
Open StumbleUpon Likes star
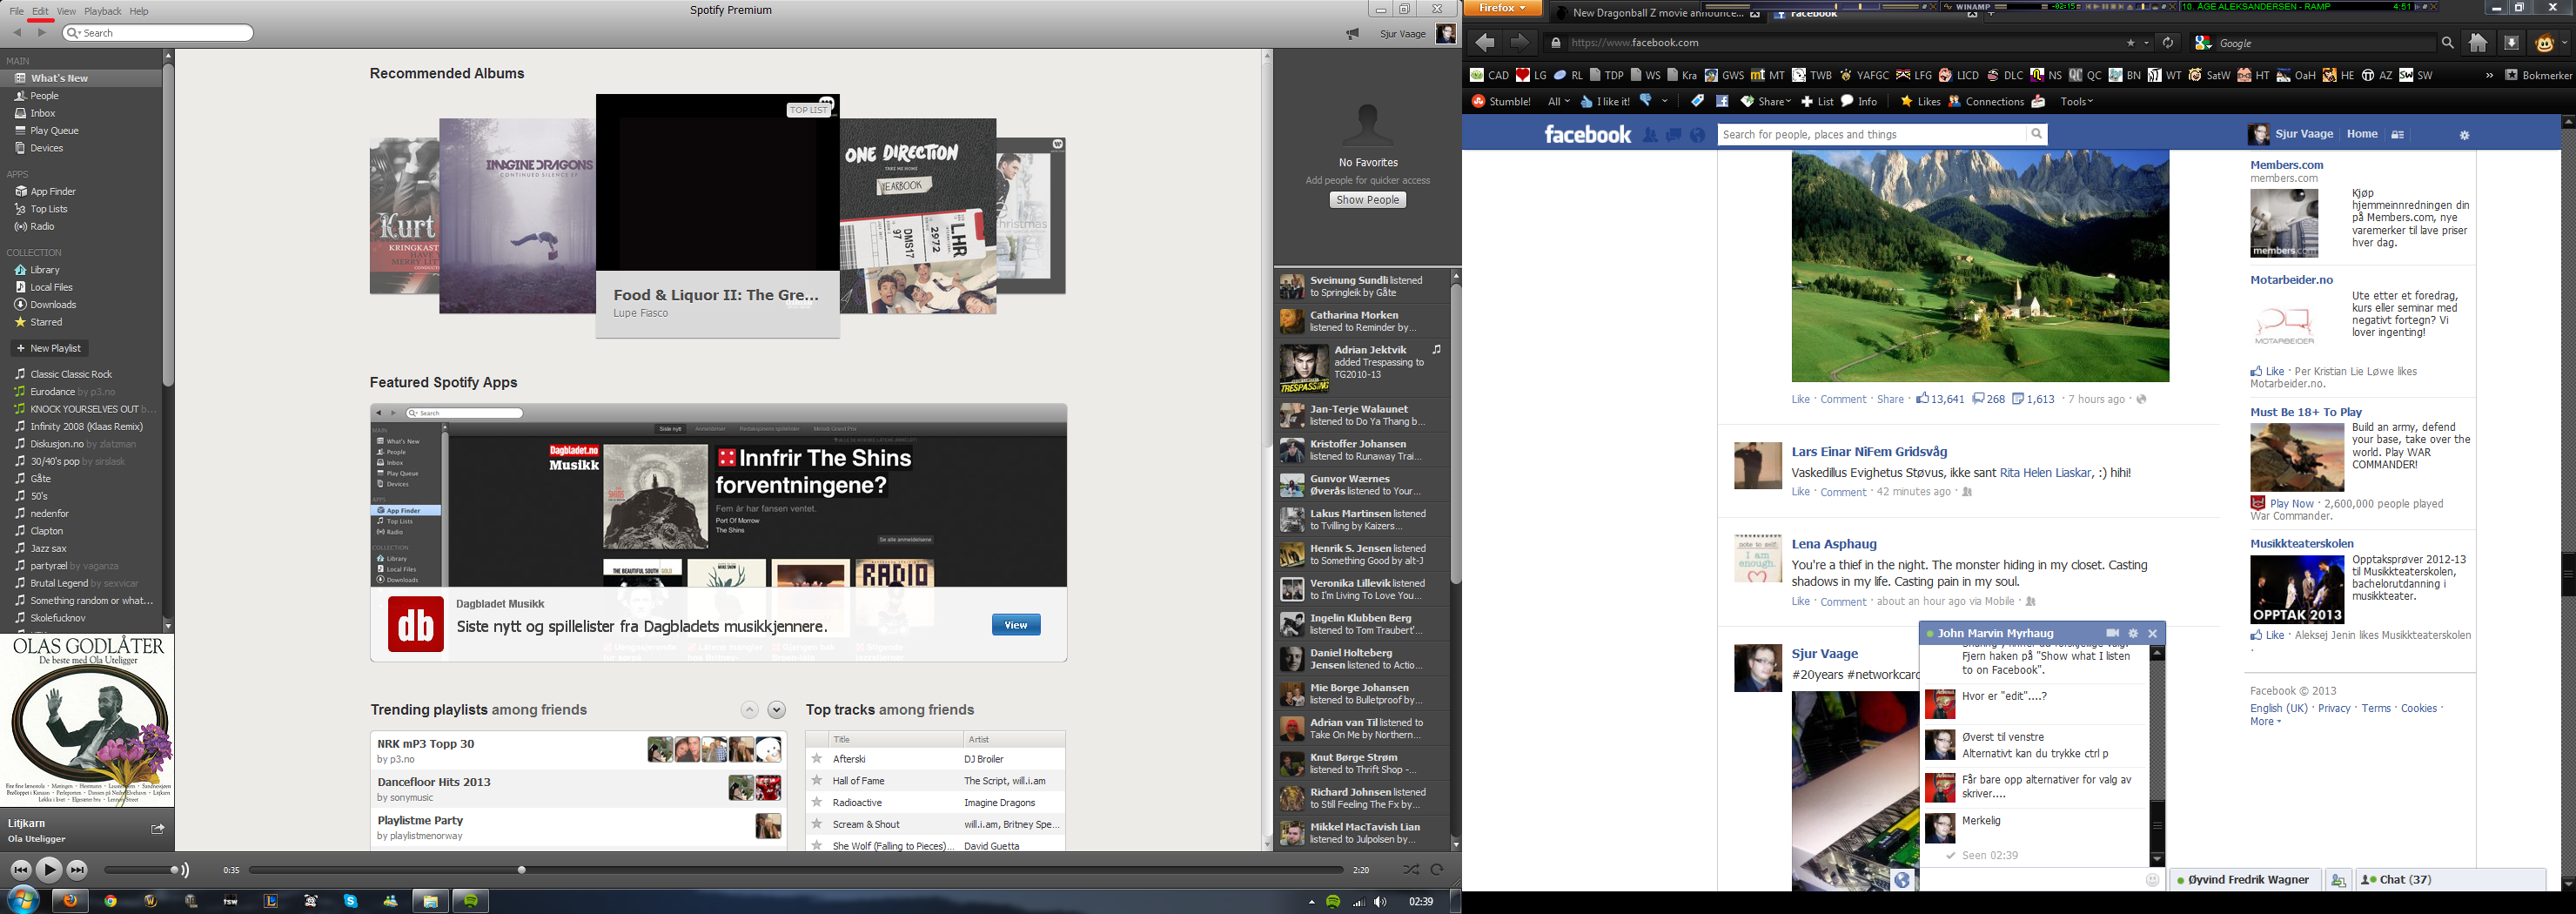click(1920, 101)
